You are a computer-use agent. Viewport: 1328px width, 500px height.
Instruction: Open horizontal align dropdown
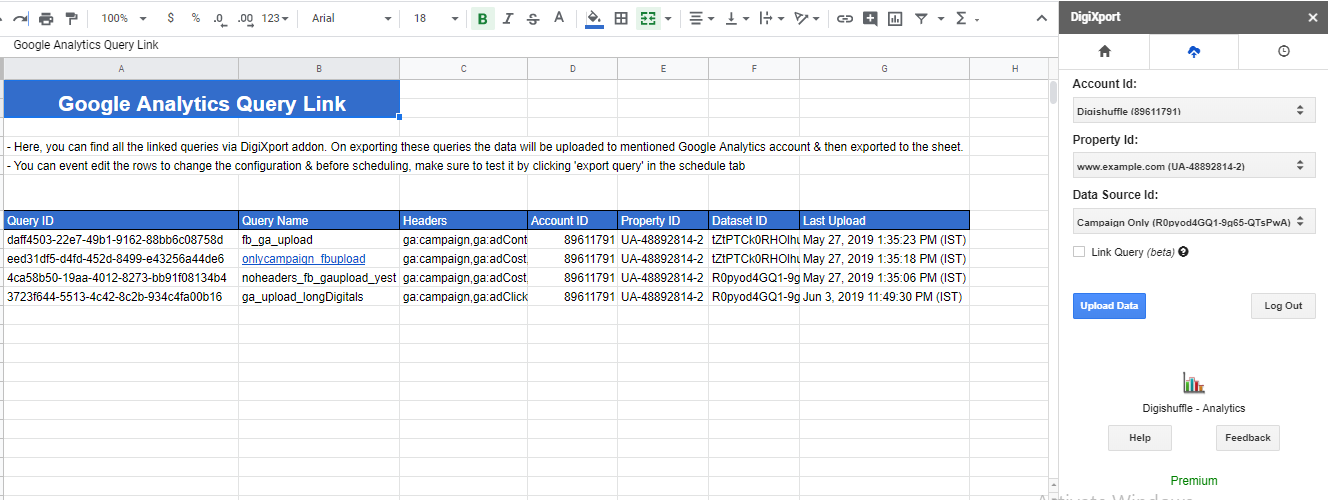pos(702,18)
